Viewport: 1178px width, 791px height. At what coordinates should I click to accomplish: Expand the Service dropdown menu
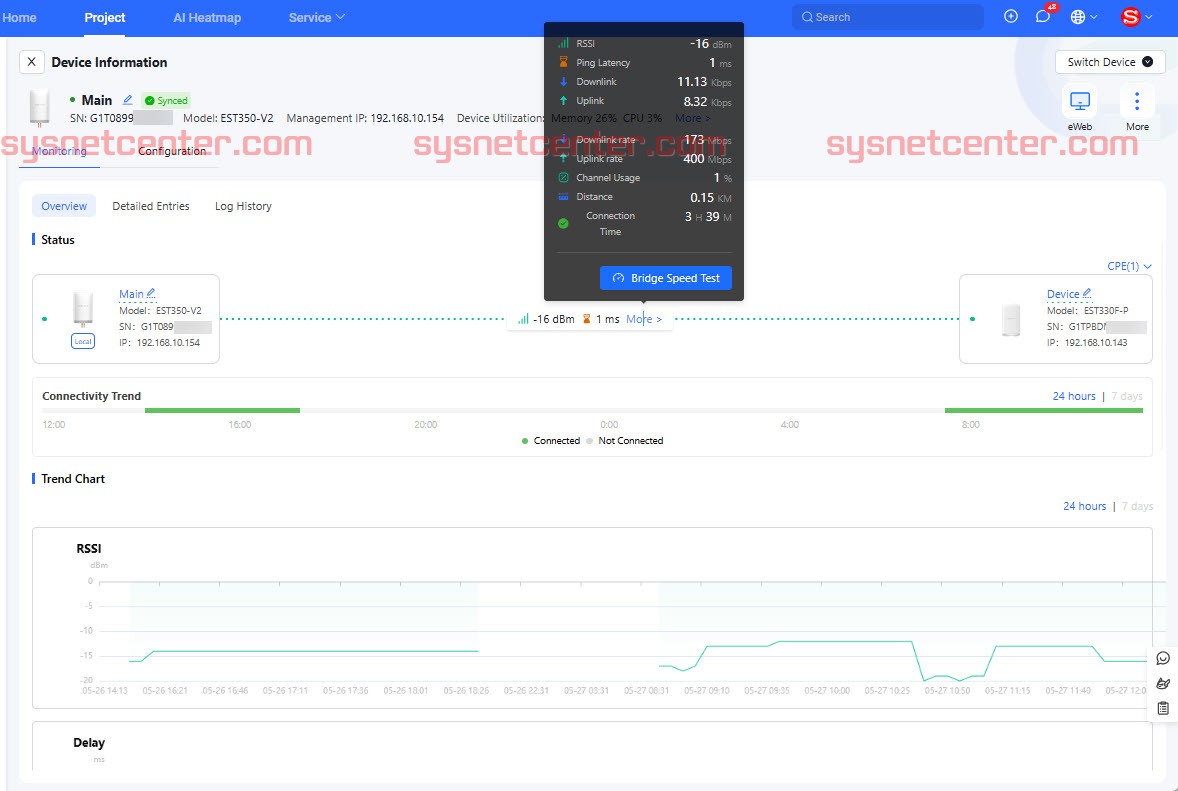(x=316, y=17)
